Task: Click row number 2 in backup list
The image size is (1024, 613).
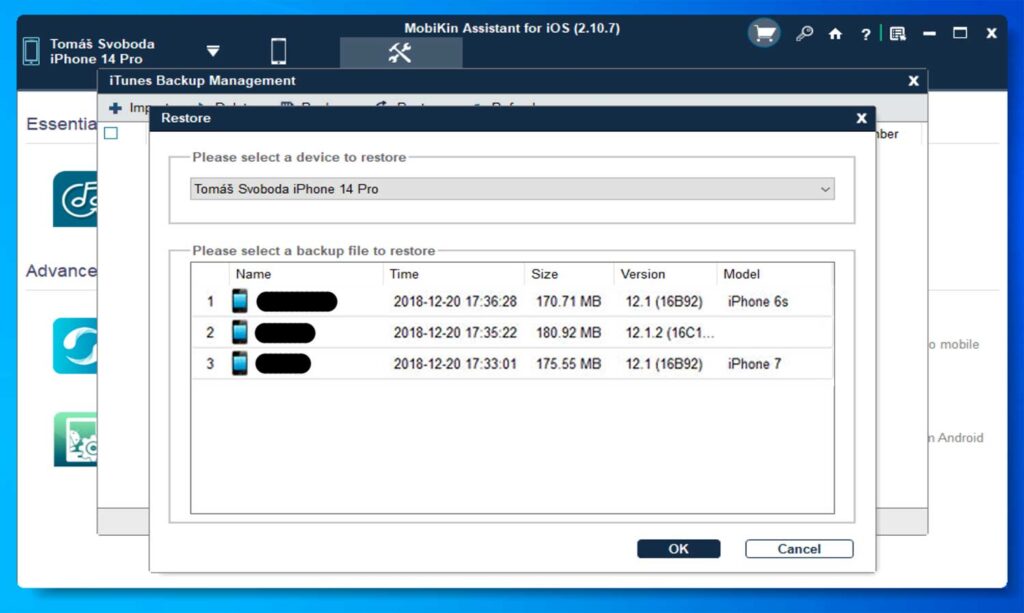Action: click(210, 333)
